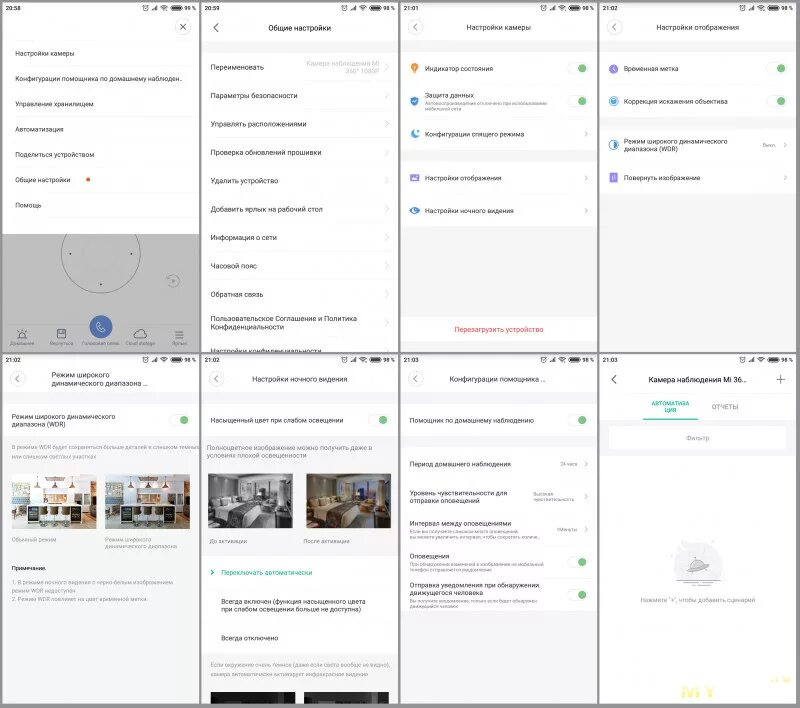Screen dimensions: 800x708
Task: Open Проверка обновлений прошивки chevron
Action: coord(386,152)
